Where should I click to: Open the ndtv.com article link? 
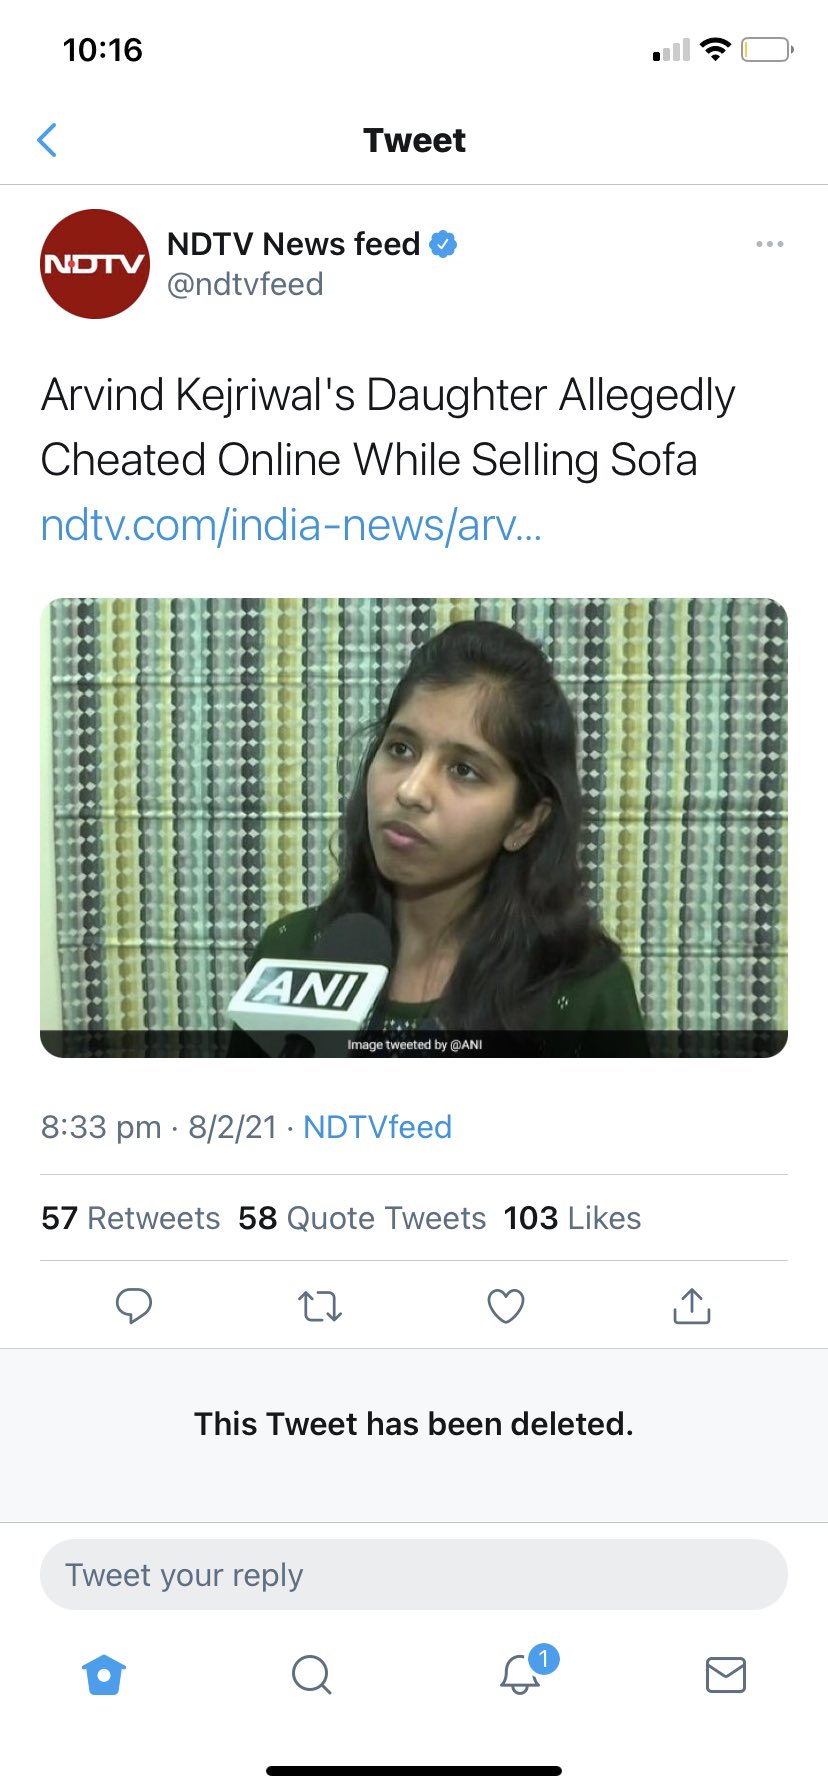coord(291,525)
